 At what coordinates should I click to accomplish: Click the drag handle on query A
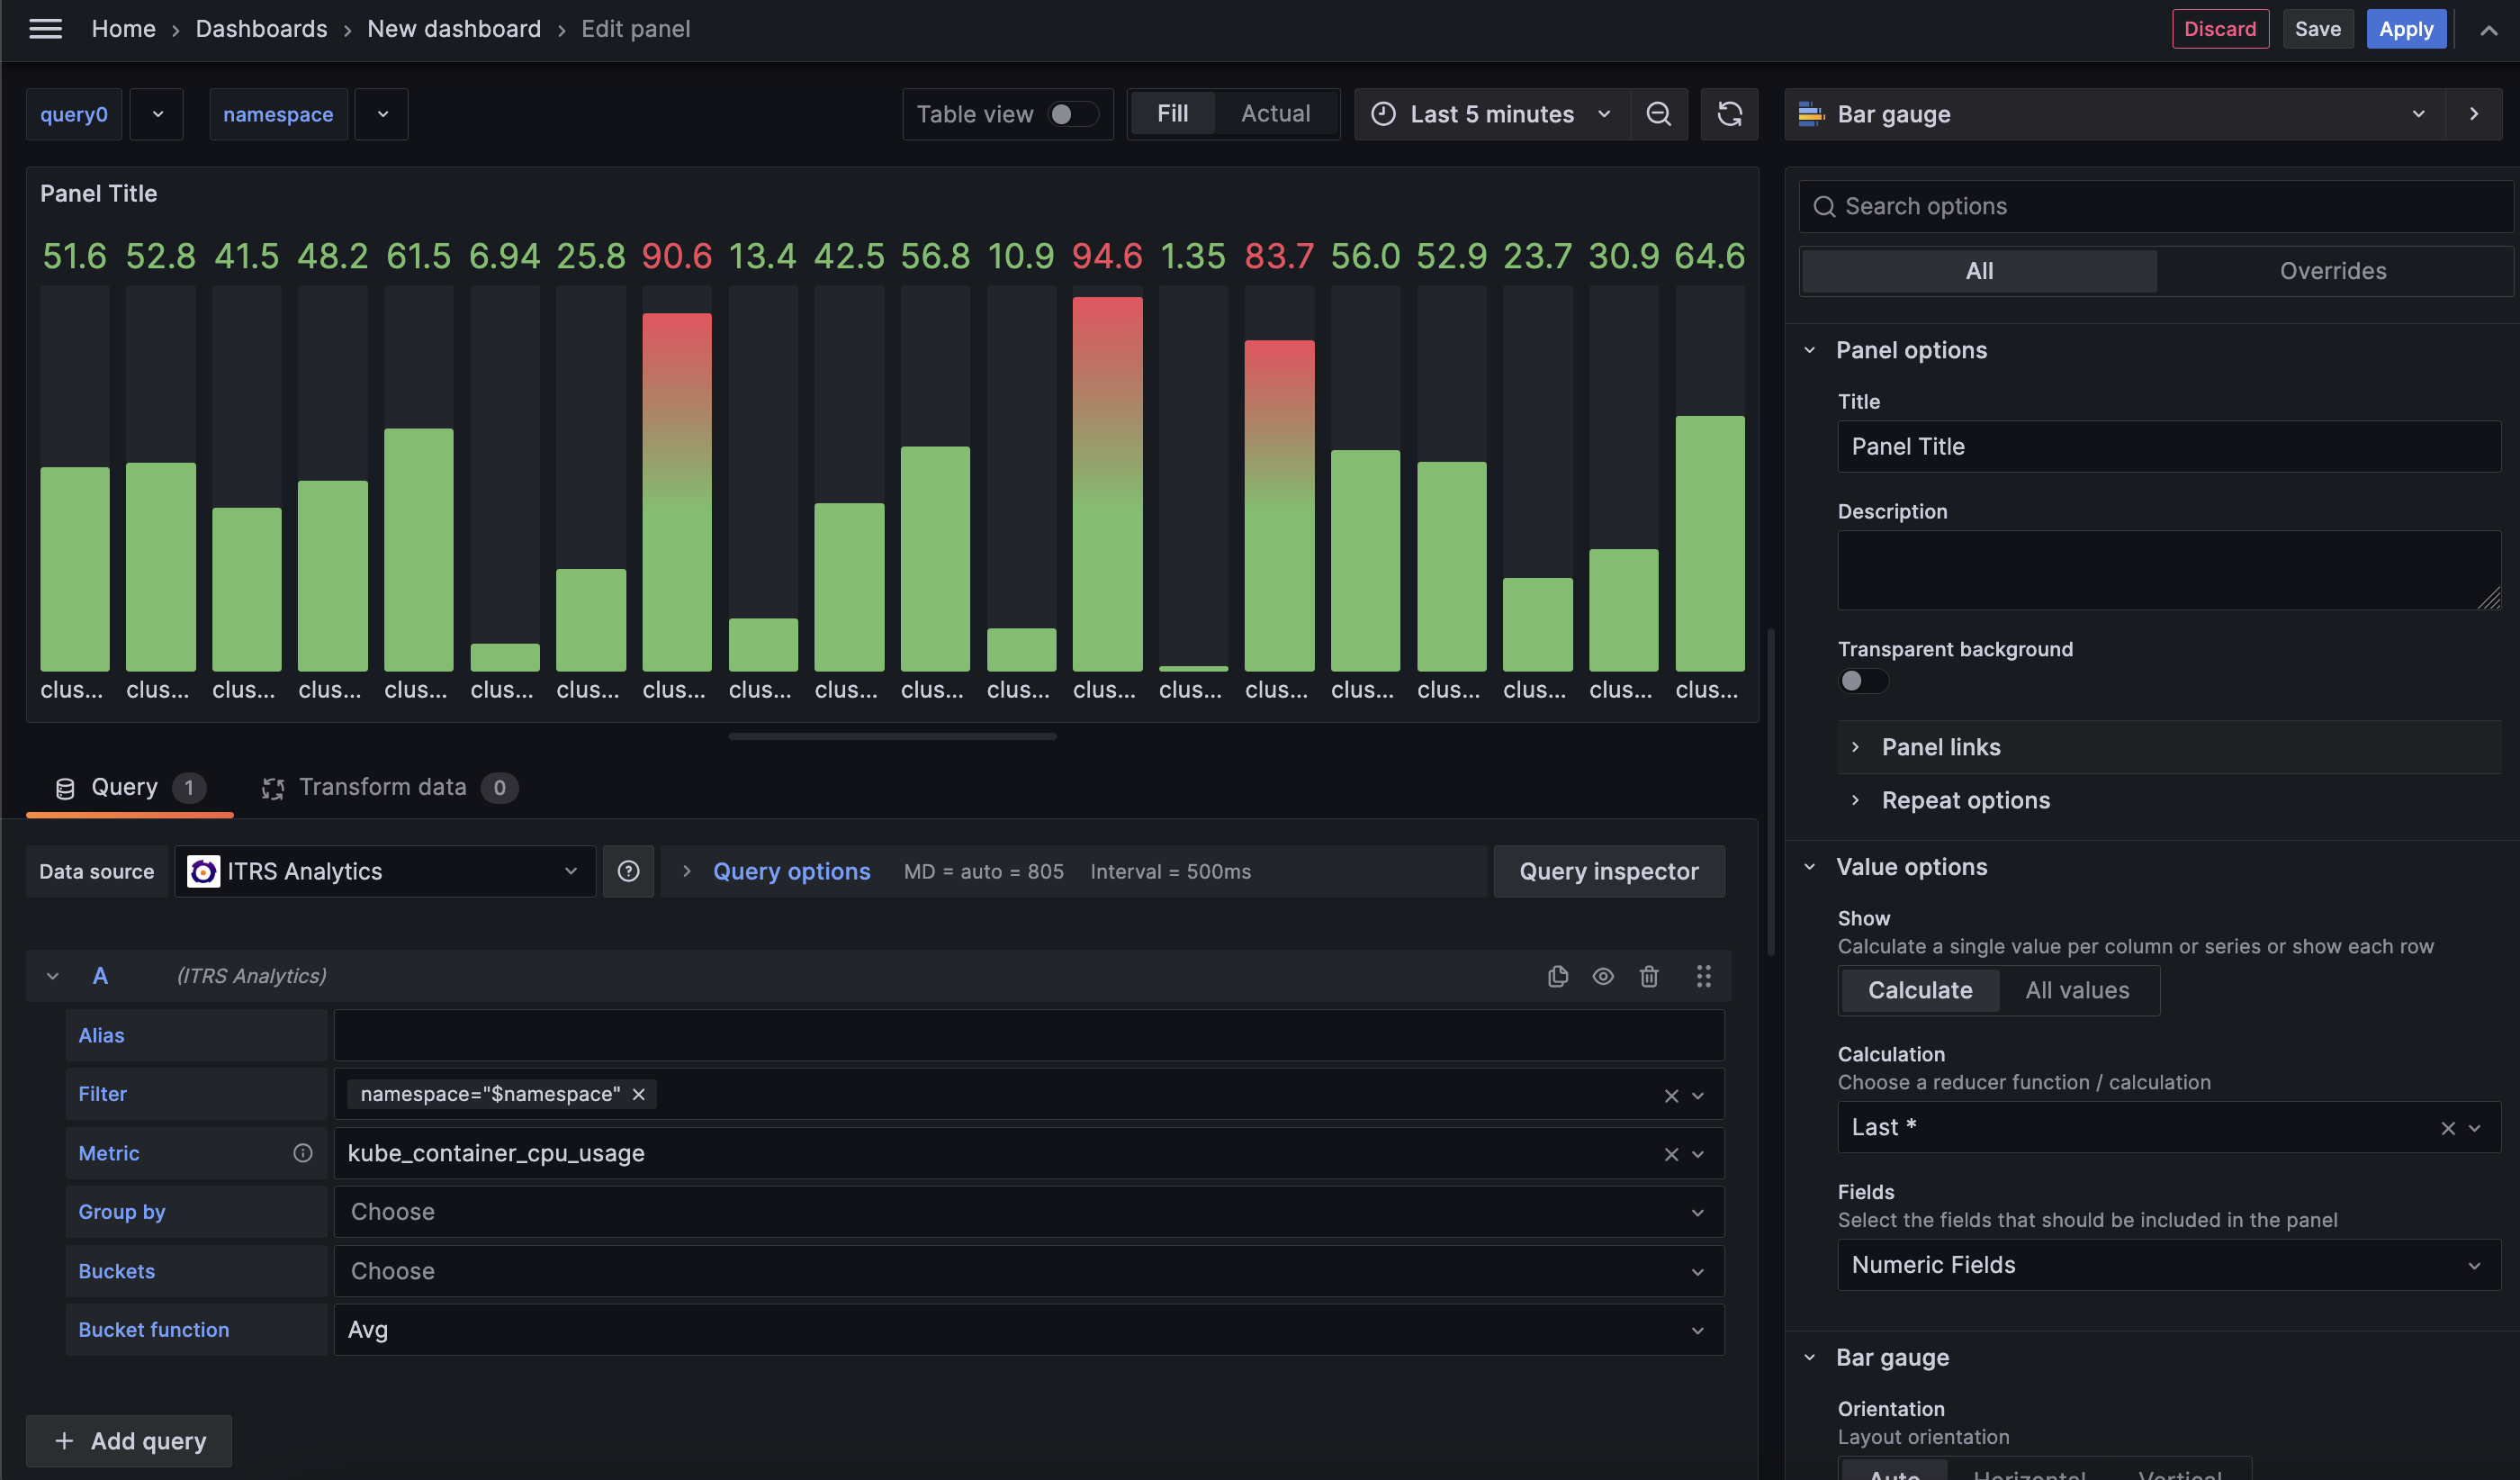point(1703,976)
